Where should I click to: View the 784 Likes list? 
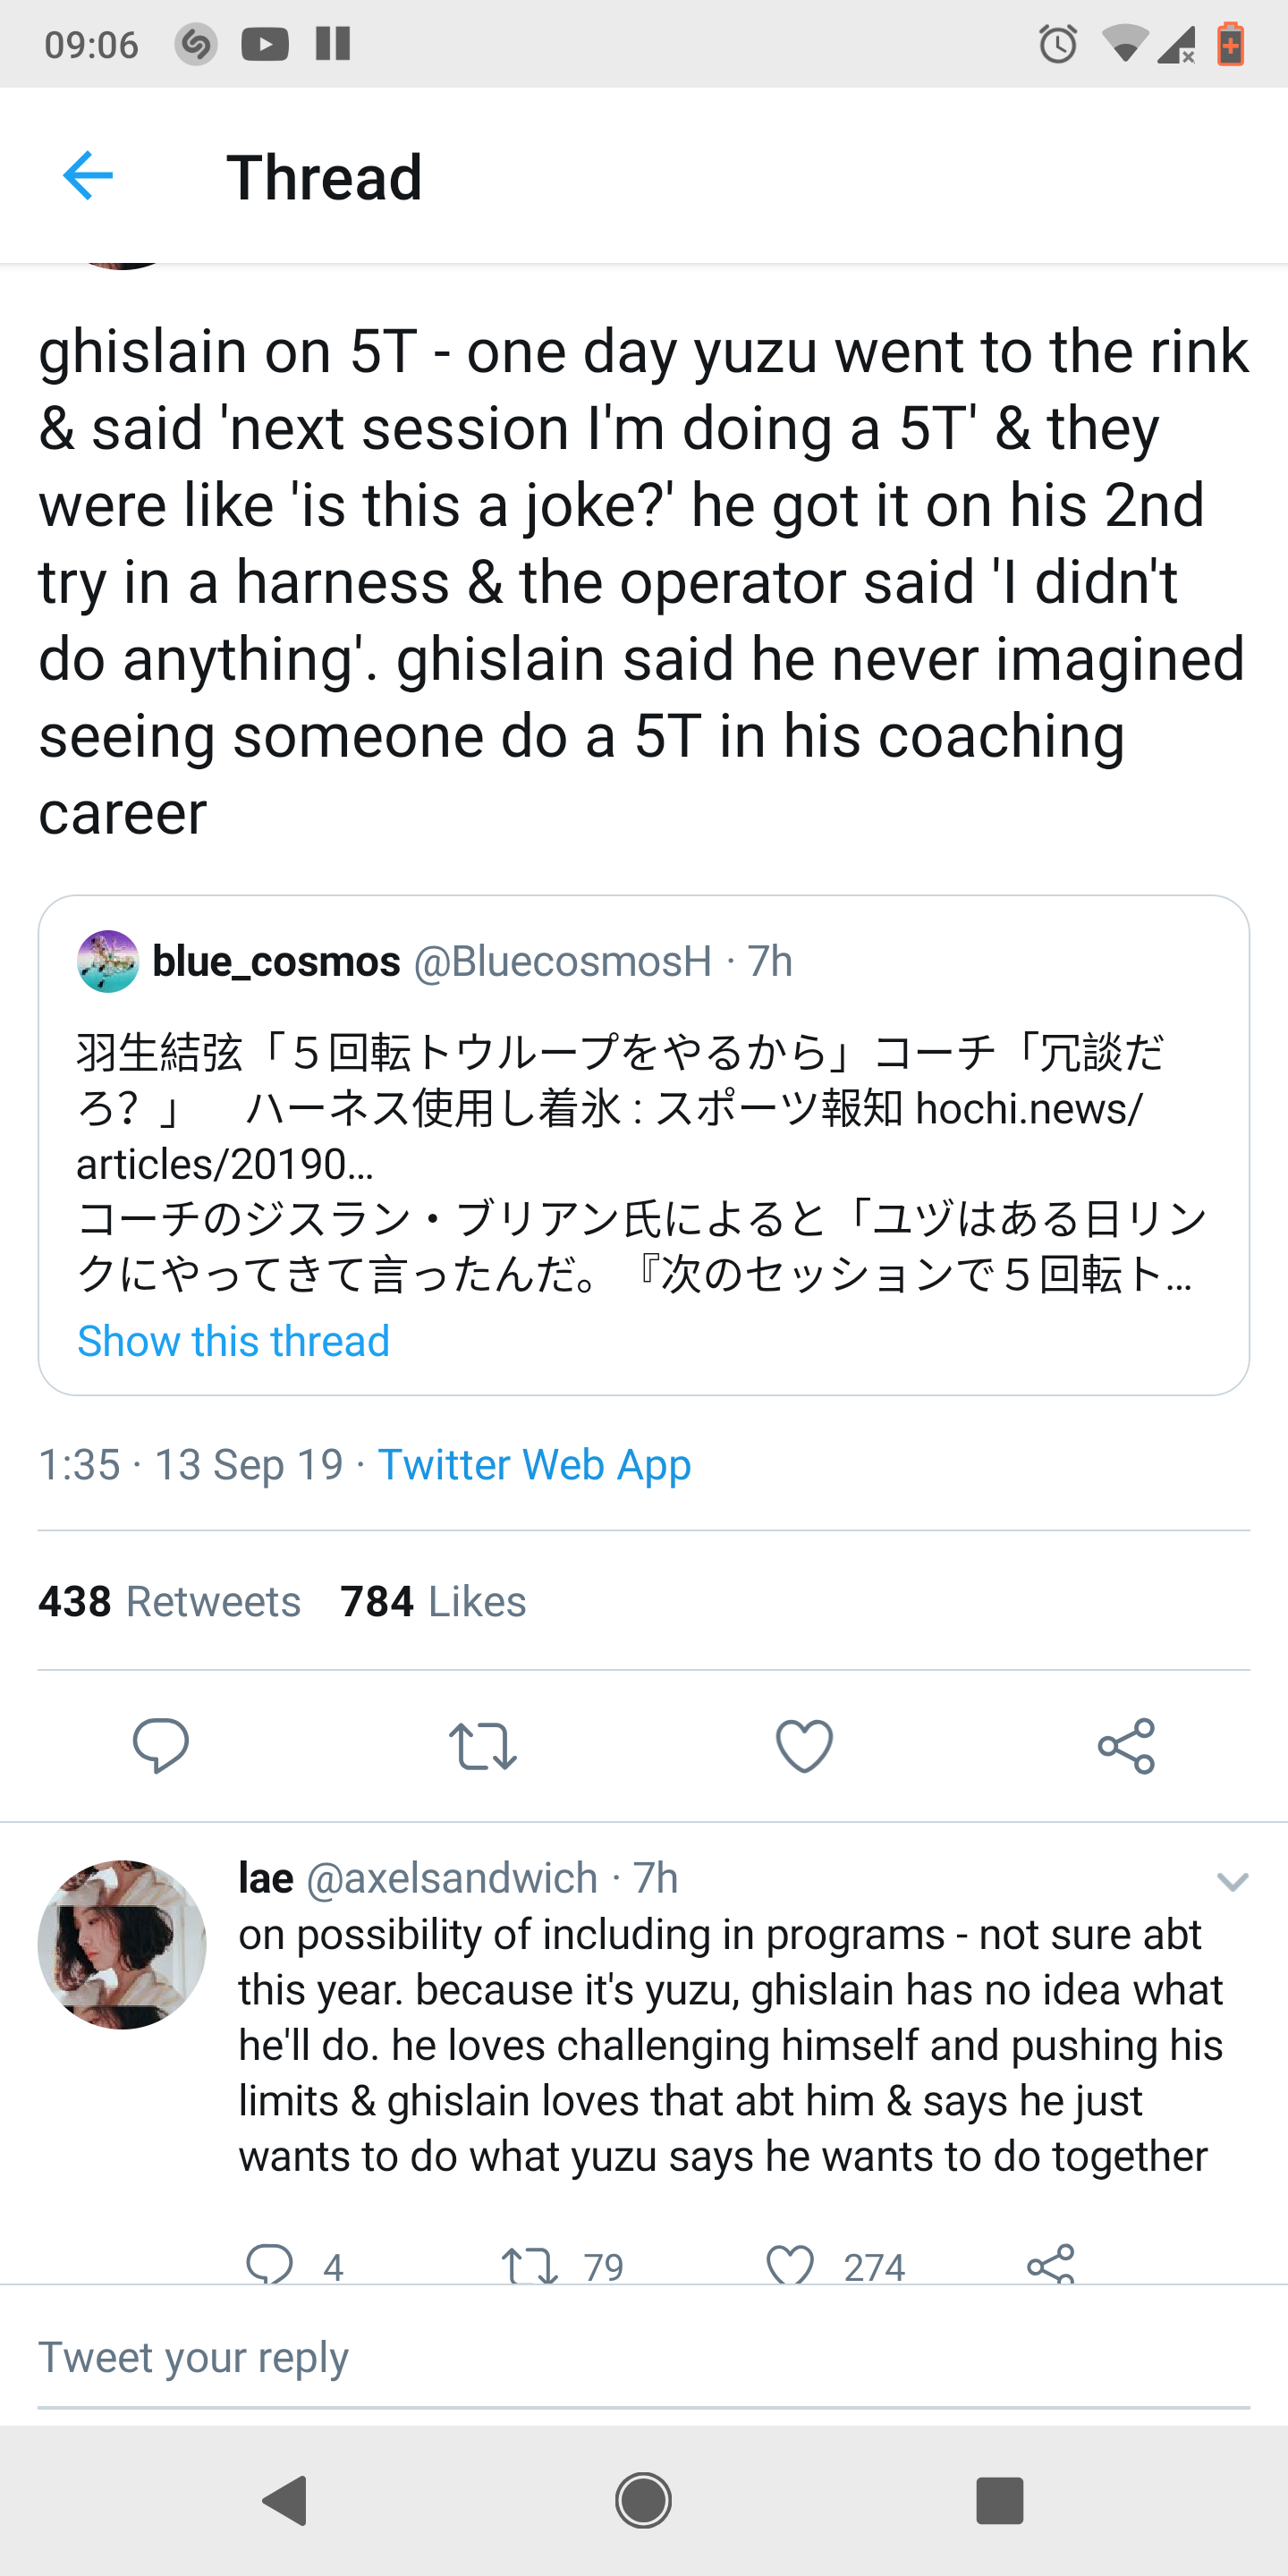(433, 1602)
